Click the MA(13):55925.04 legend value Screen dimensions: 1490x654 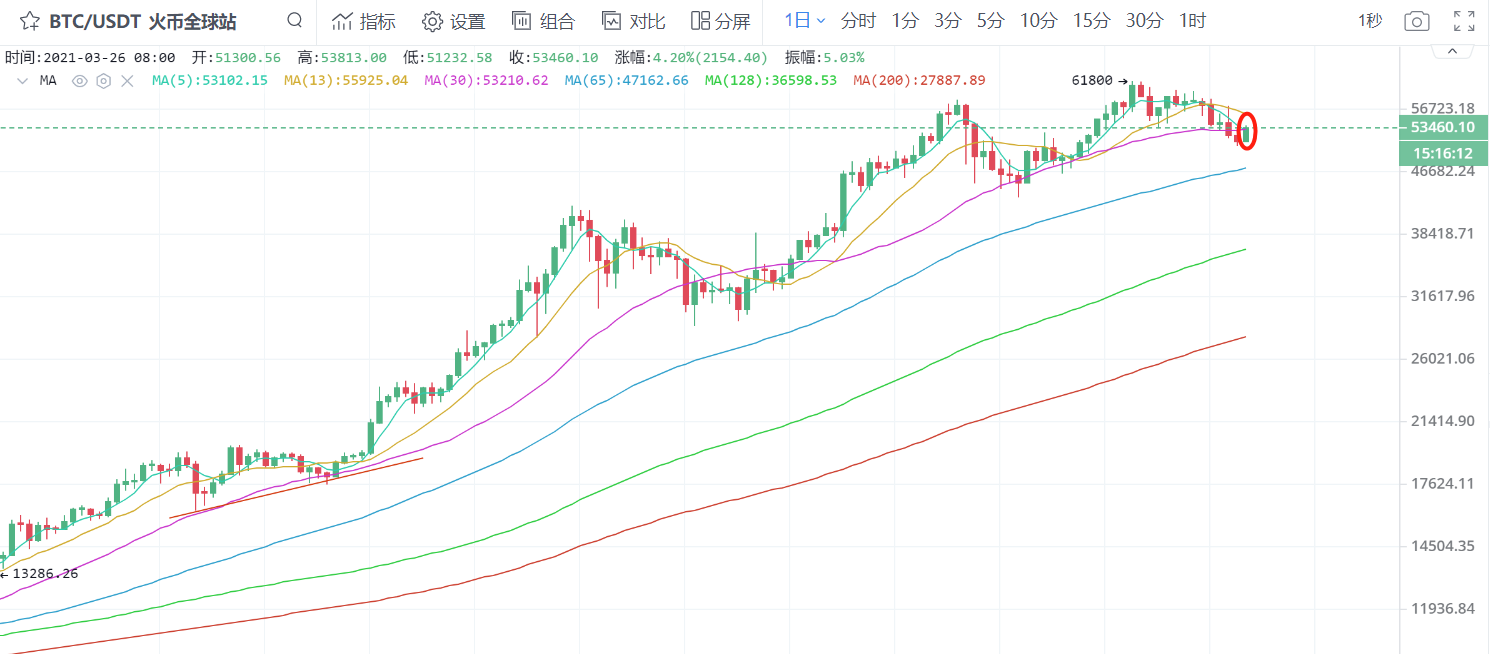point(346,80)
